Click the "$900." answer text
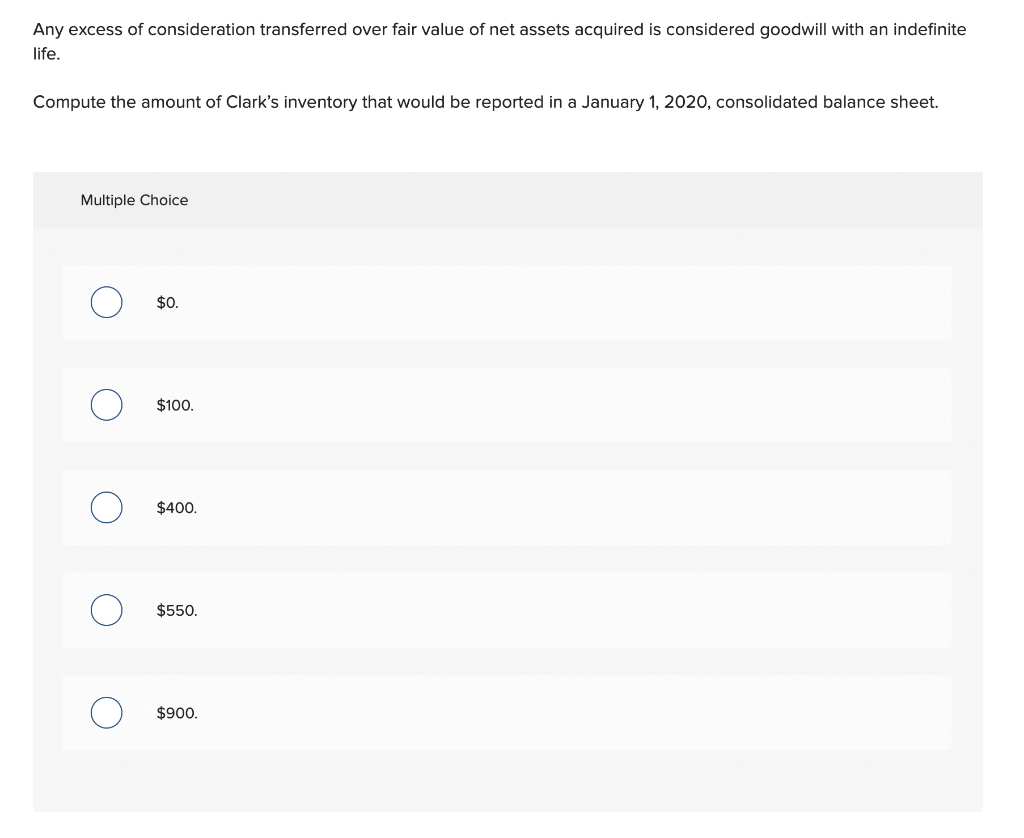1024x838 pixels. click(x=177, y=713)
